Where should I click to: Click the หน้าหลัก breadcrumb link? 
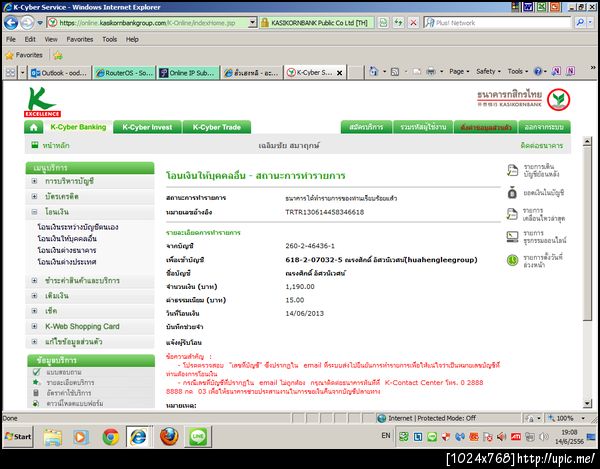pyautogui.click(x=56, y=145)
